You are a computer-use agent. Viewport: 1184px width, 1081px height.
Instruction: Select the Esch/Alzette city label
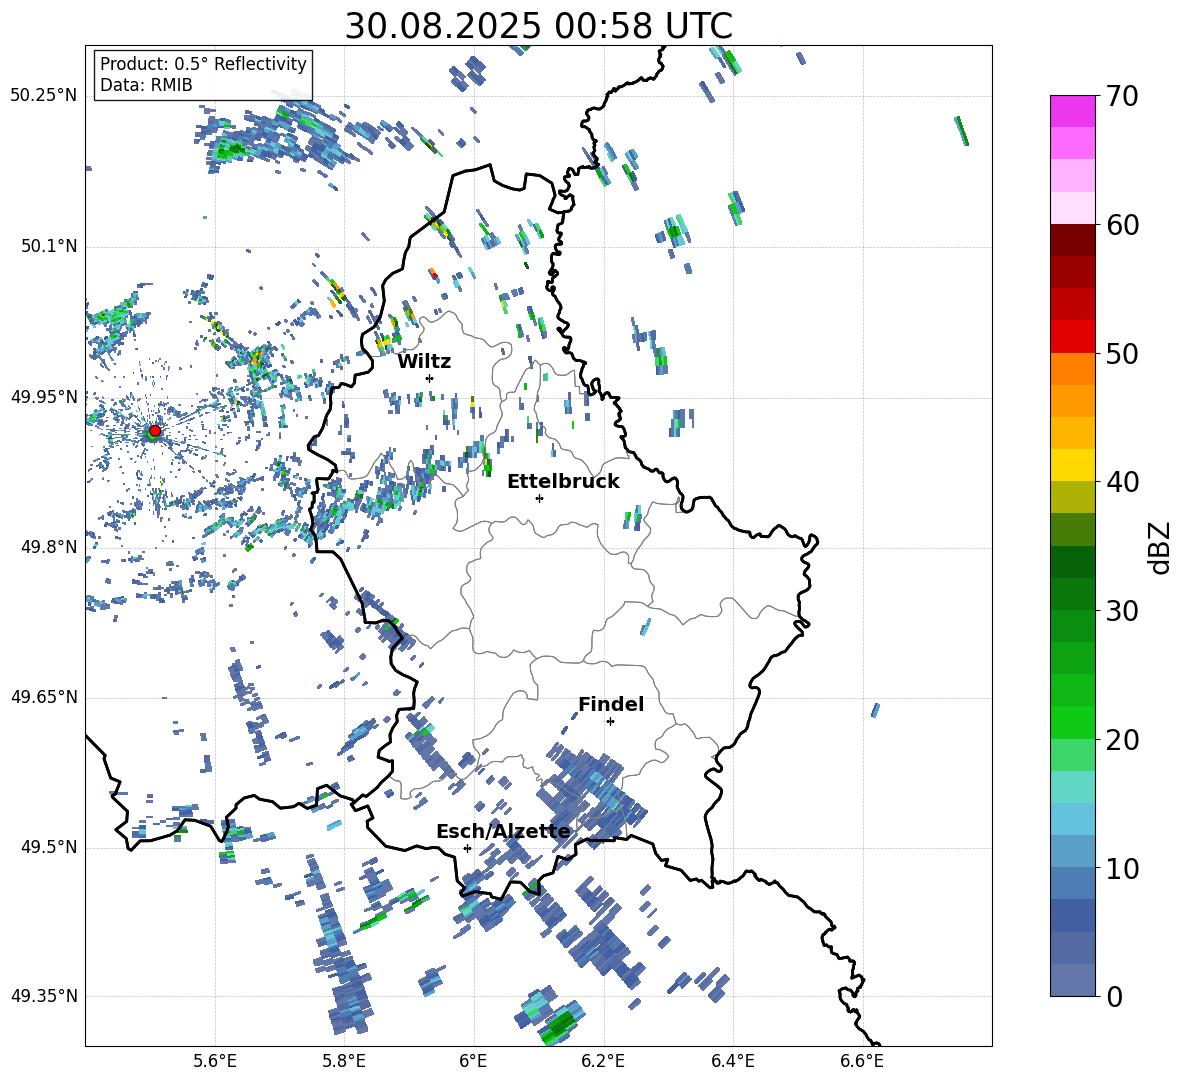[x=503, y=832]
